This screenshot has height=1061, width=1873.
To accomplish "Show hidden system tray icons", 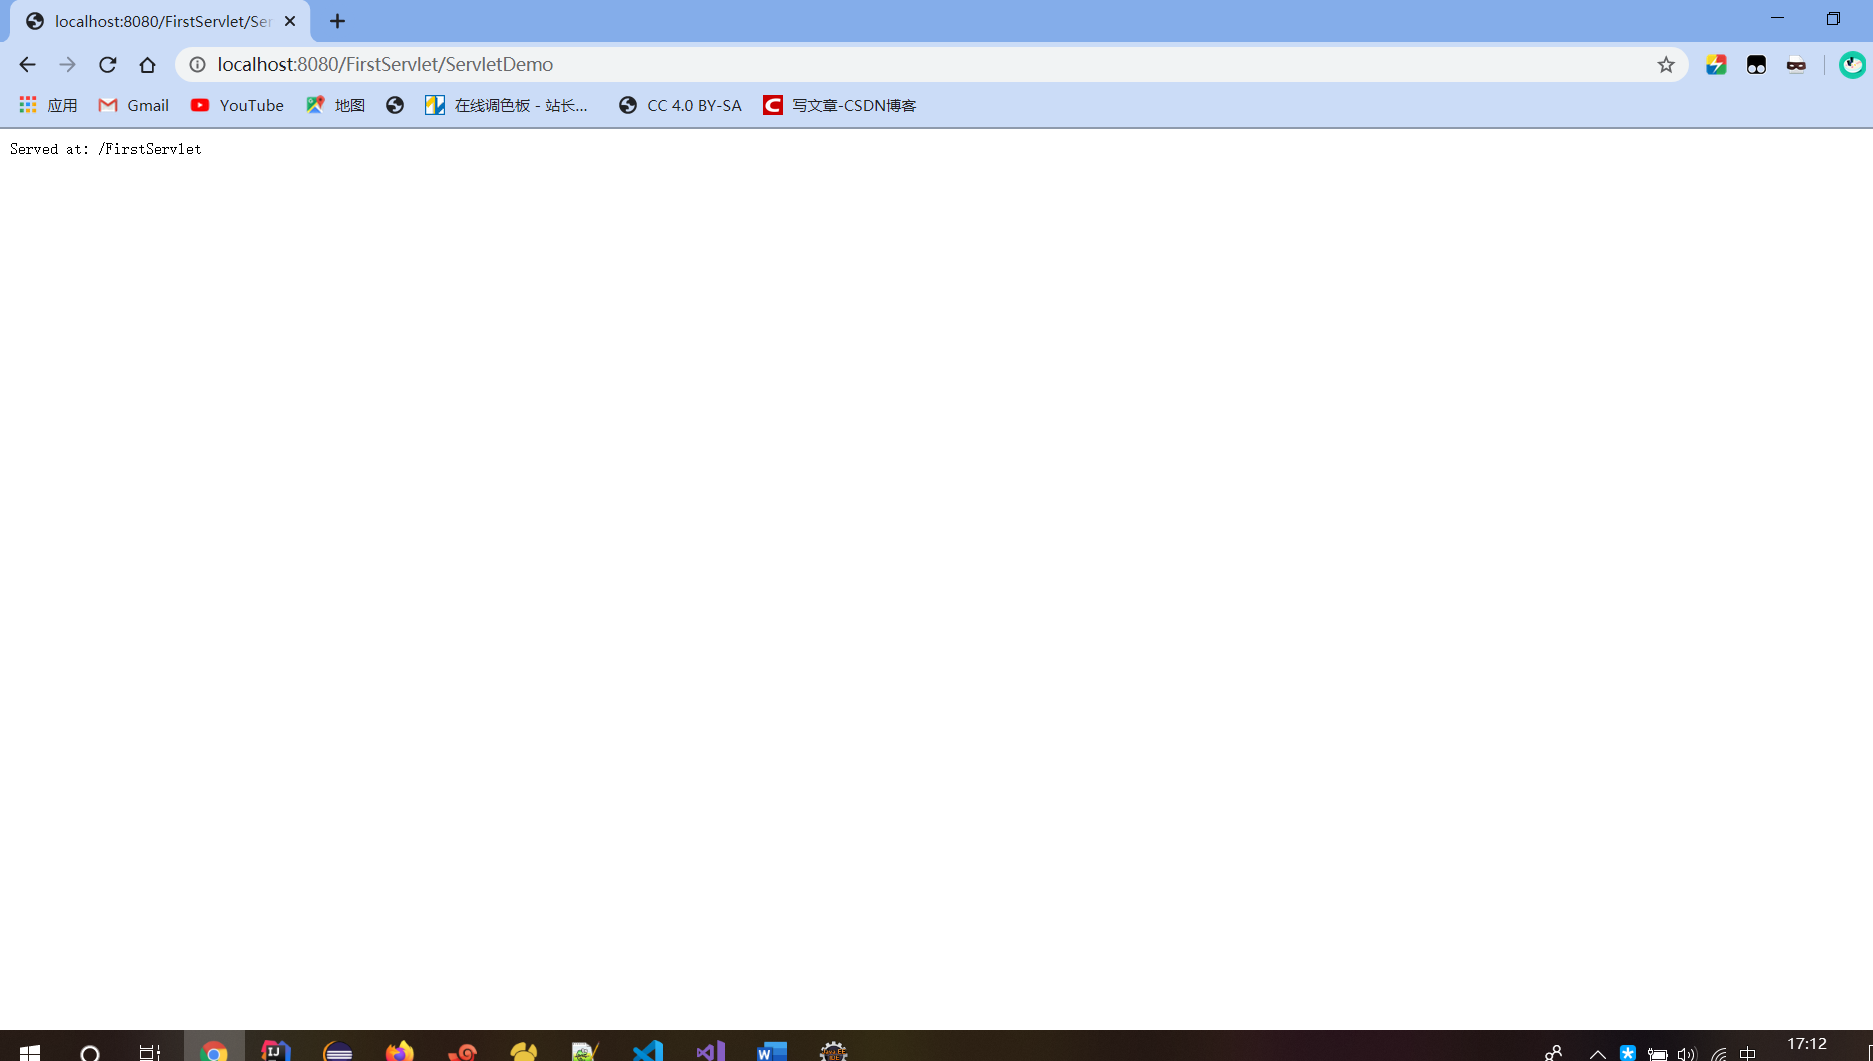I will pos(1598,1054).
